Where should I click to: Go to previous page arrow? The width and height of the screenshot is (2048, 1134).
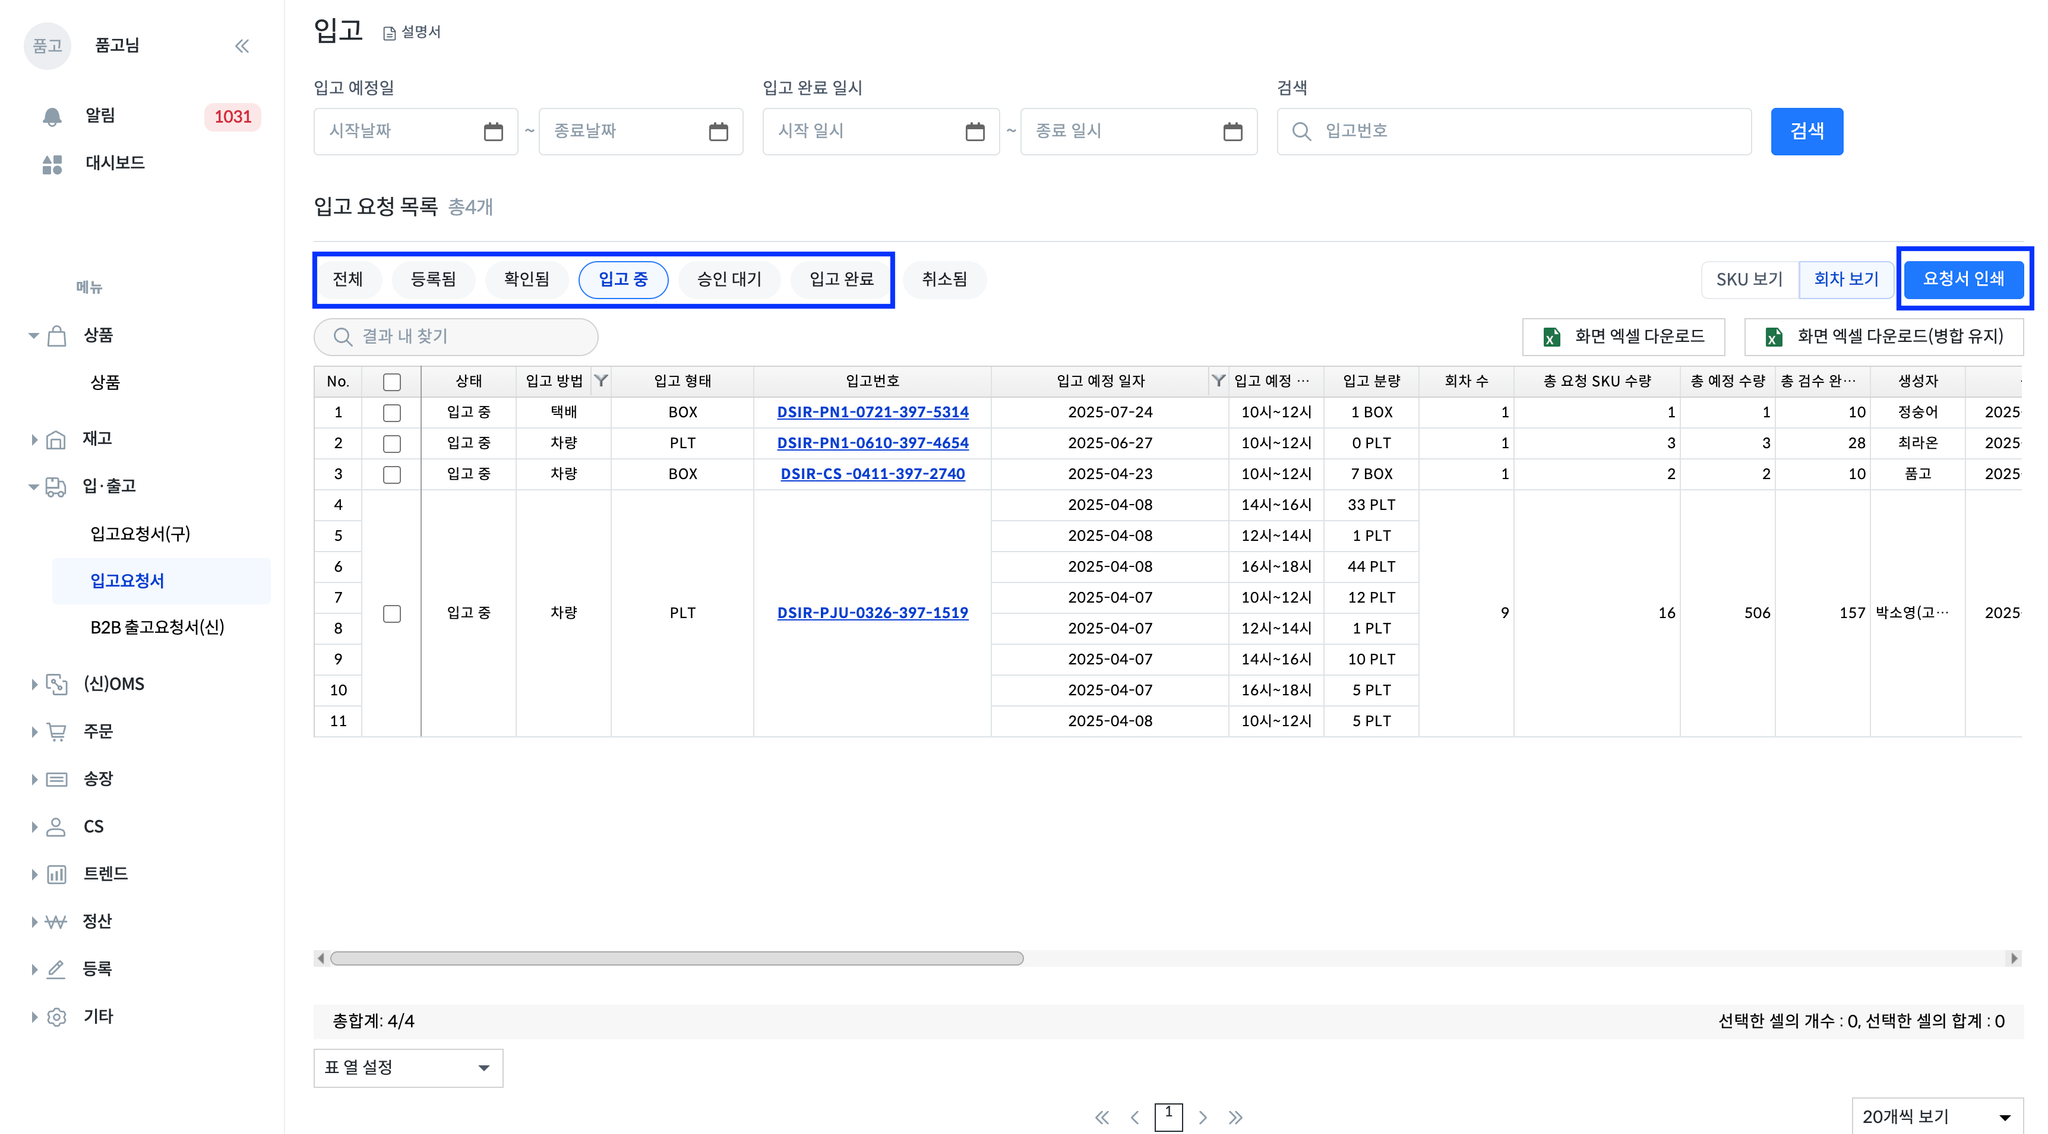(x=1135, y=1117)
